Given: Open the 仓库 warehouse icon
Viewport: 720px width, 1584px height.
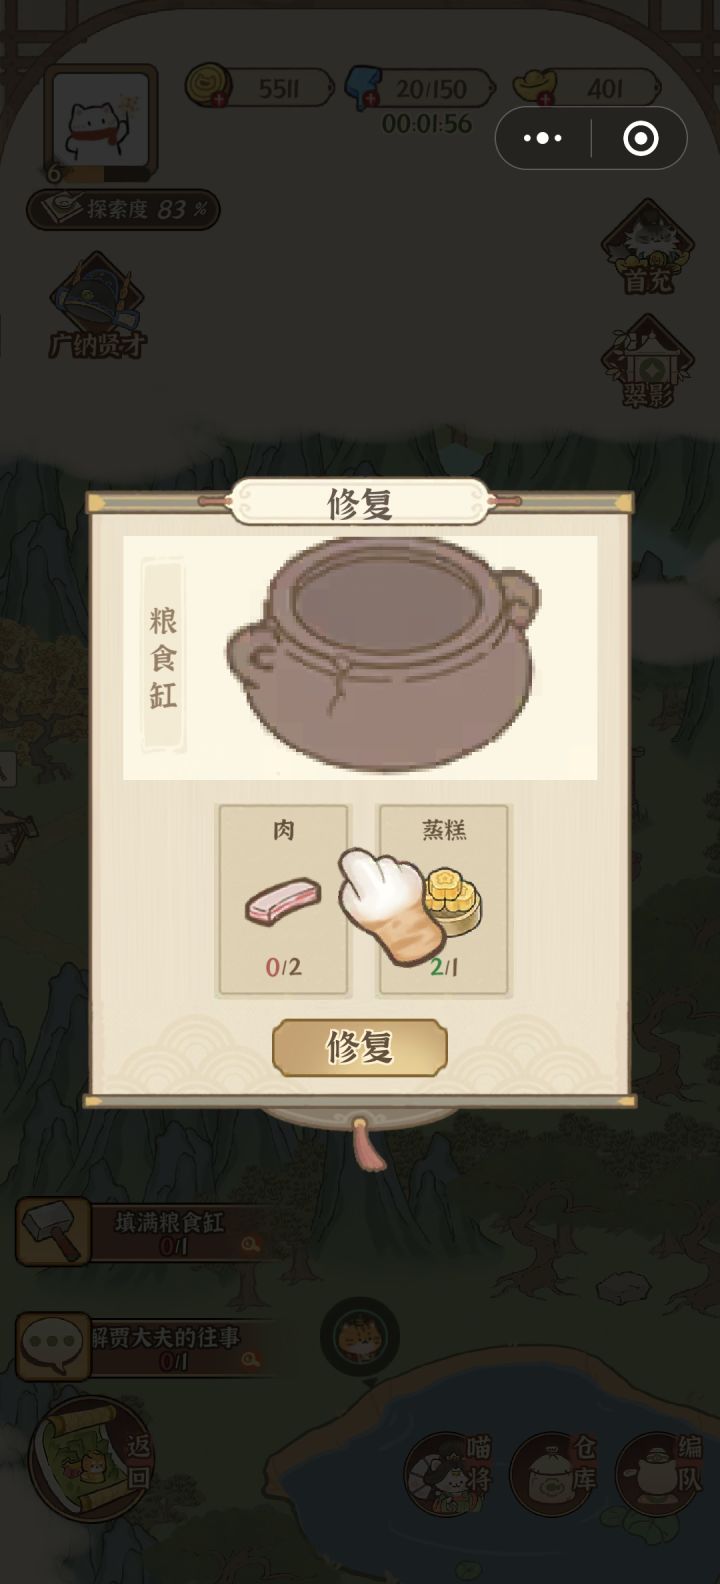Looking at the screenshot, I should (553, 1474).
